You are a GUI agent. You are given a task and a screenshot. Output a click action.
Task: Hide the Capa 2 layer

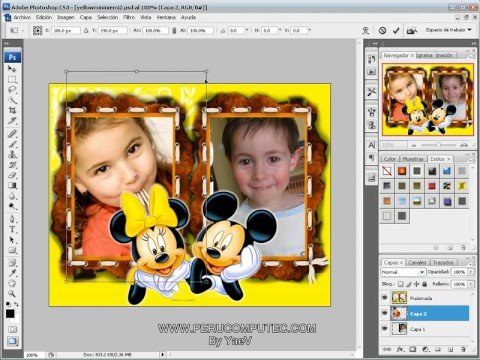tap(385, 313)
